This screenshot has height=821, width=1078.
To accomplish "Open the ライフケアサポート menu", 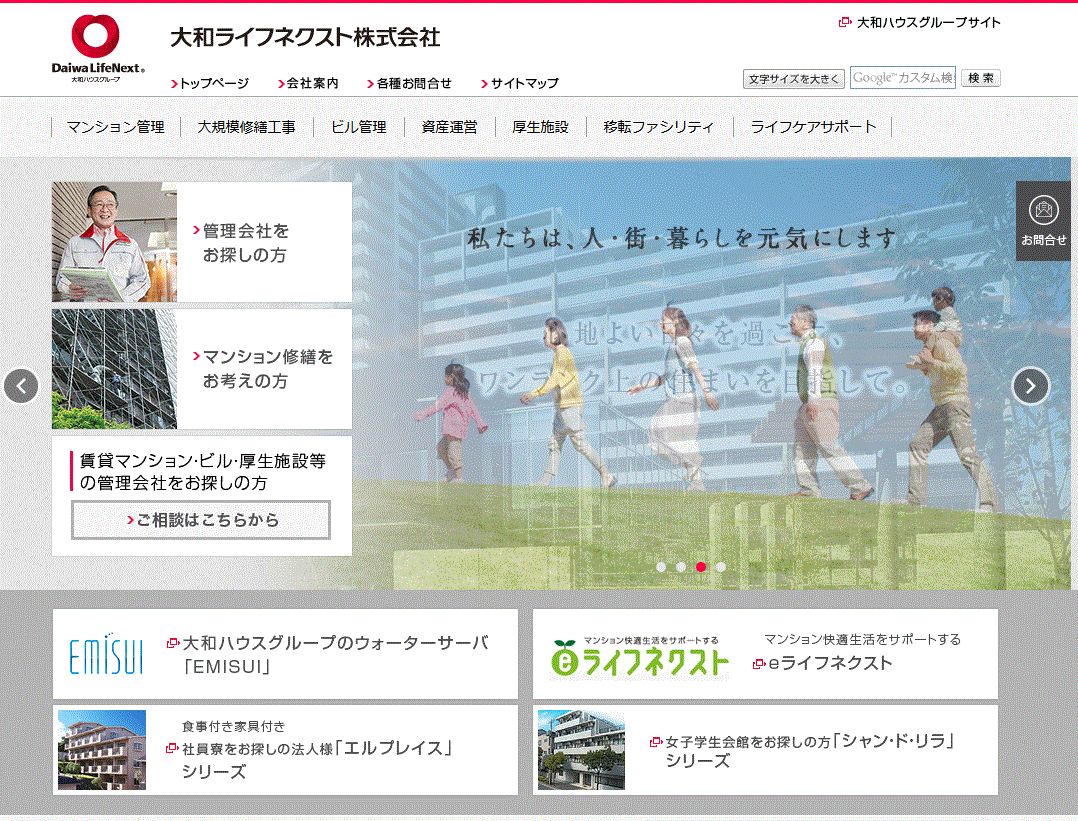I will tap(813, 127).
